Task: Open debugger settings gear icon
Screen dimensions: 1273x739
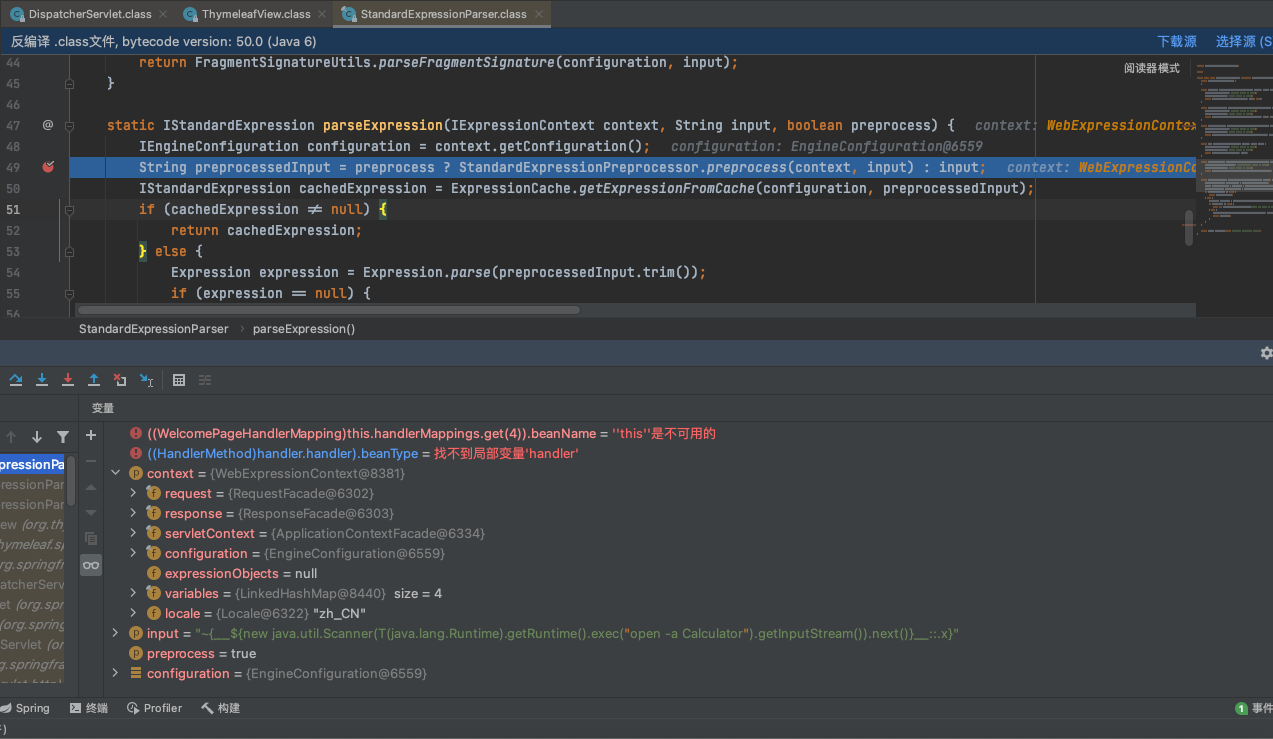Action: point(1266,353)
